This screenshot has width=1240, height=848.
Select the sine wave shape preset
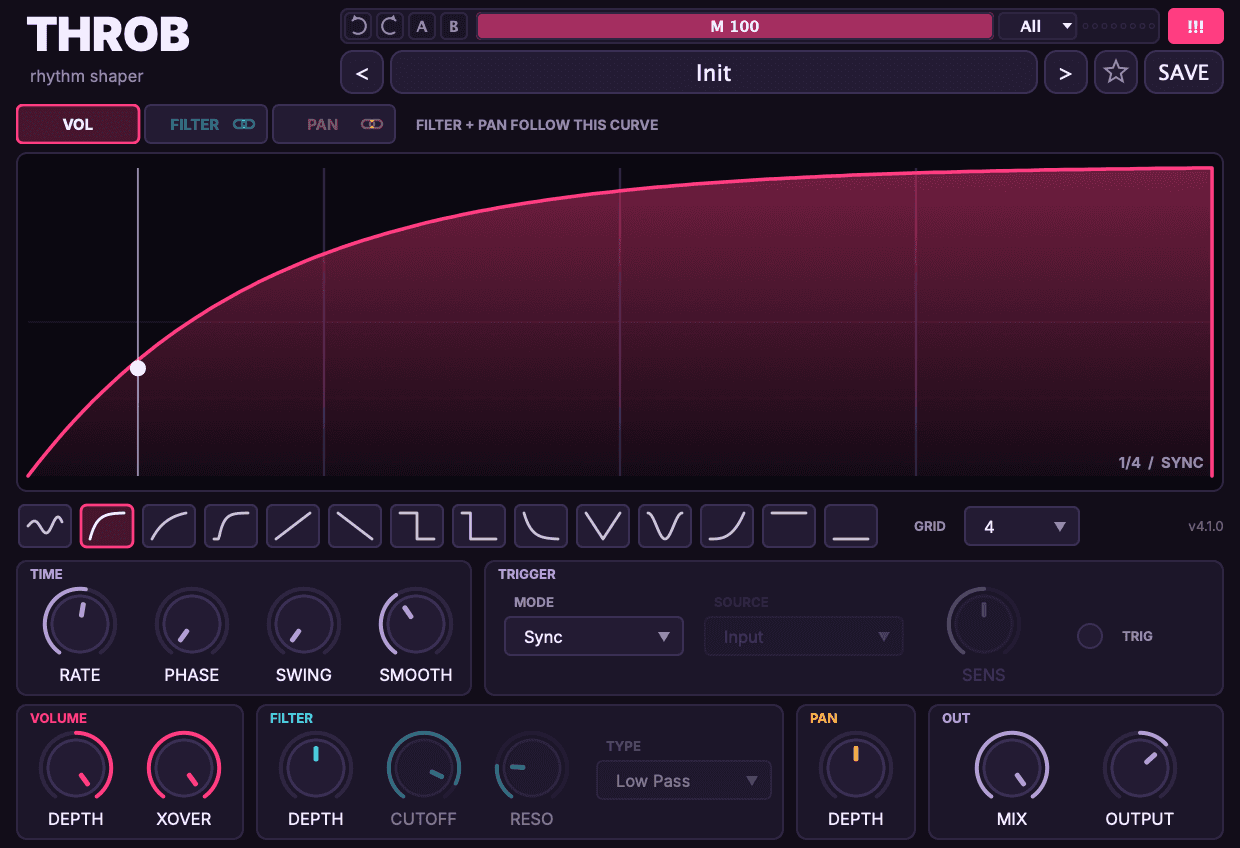click(x=45, y=526)
